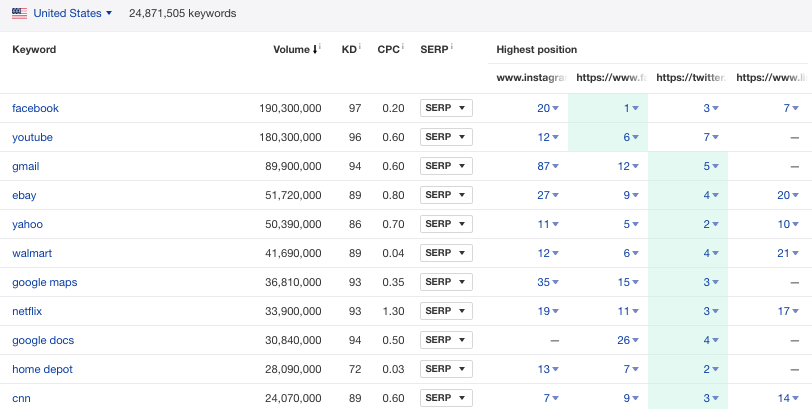812x409 pixels.
Task: Click the United States flag icon
Action: click(x=19, y=13)
